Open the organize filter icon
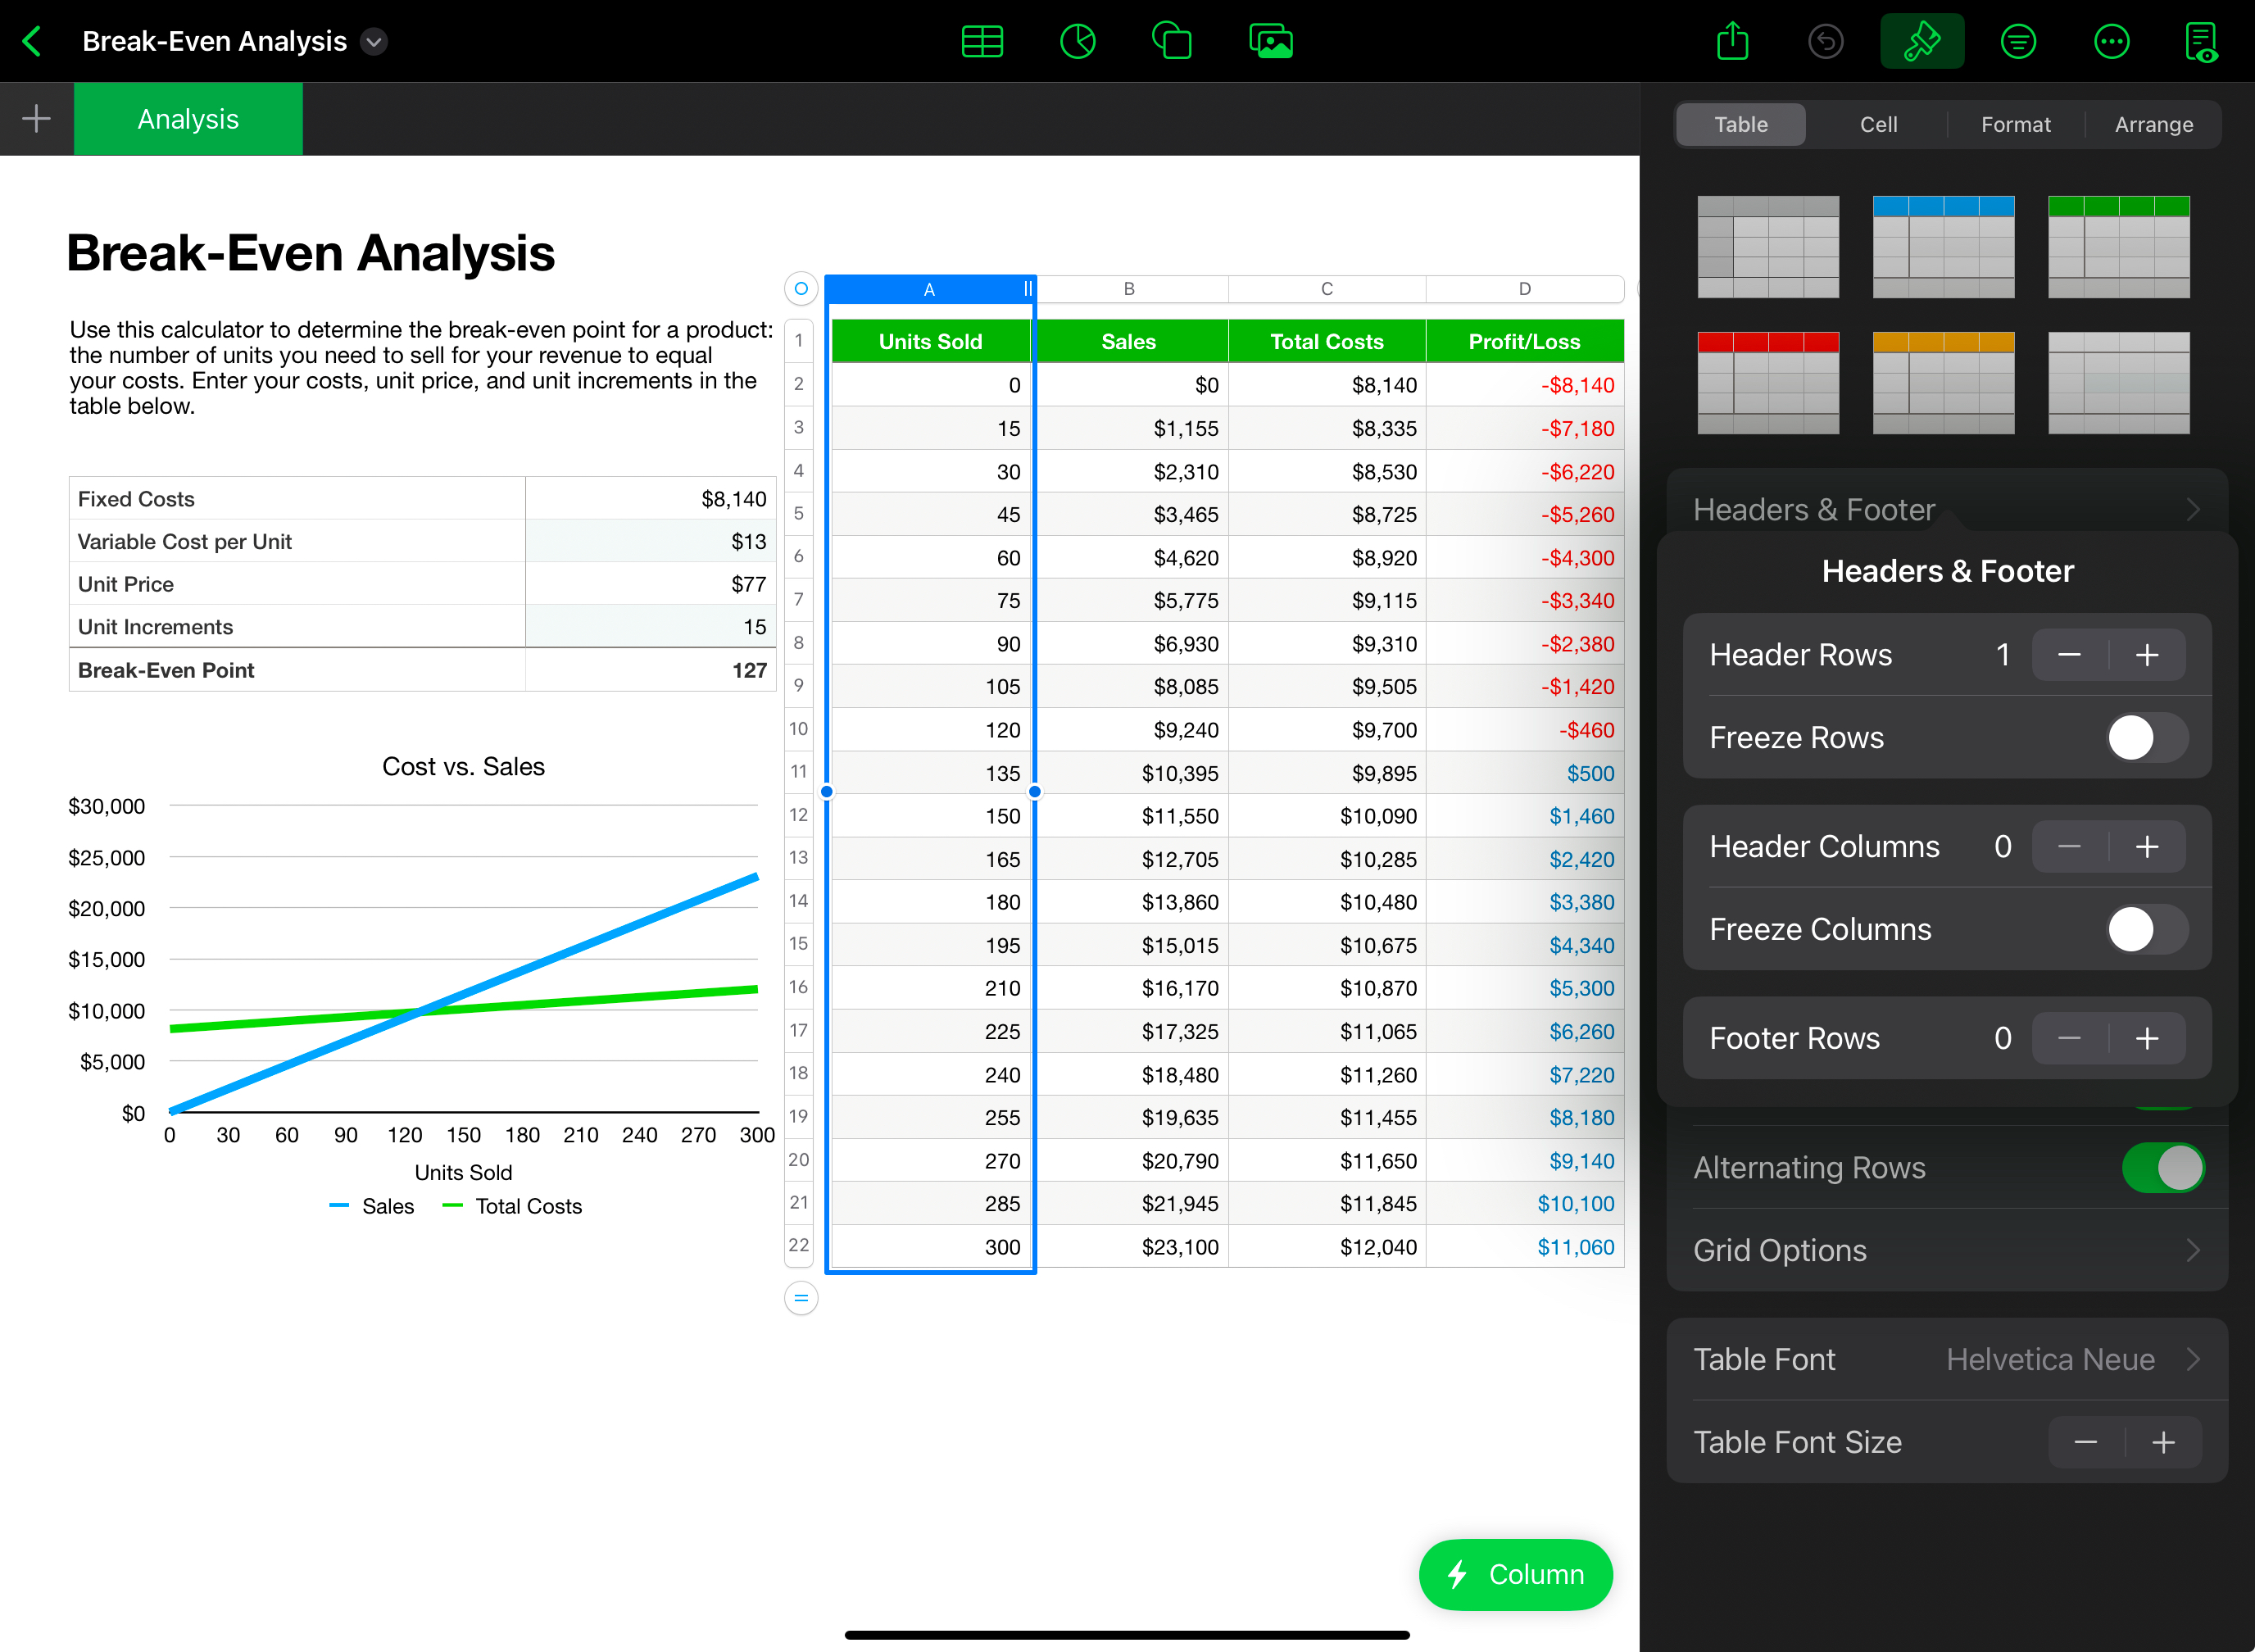This screenshot has width=2255, height=1652. (2018, 41)
